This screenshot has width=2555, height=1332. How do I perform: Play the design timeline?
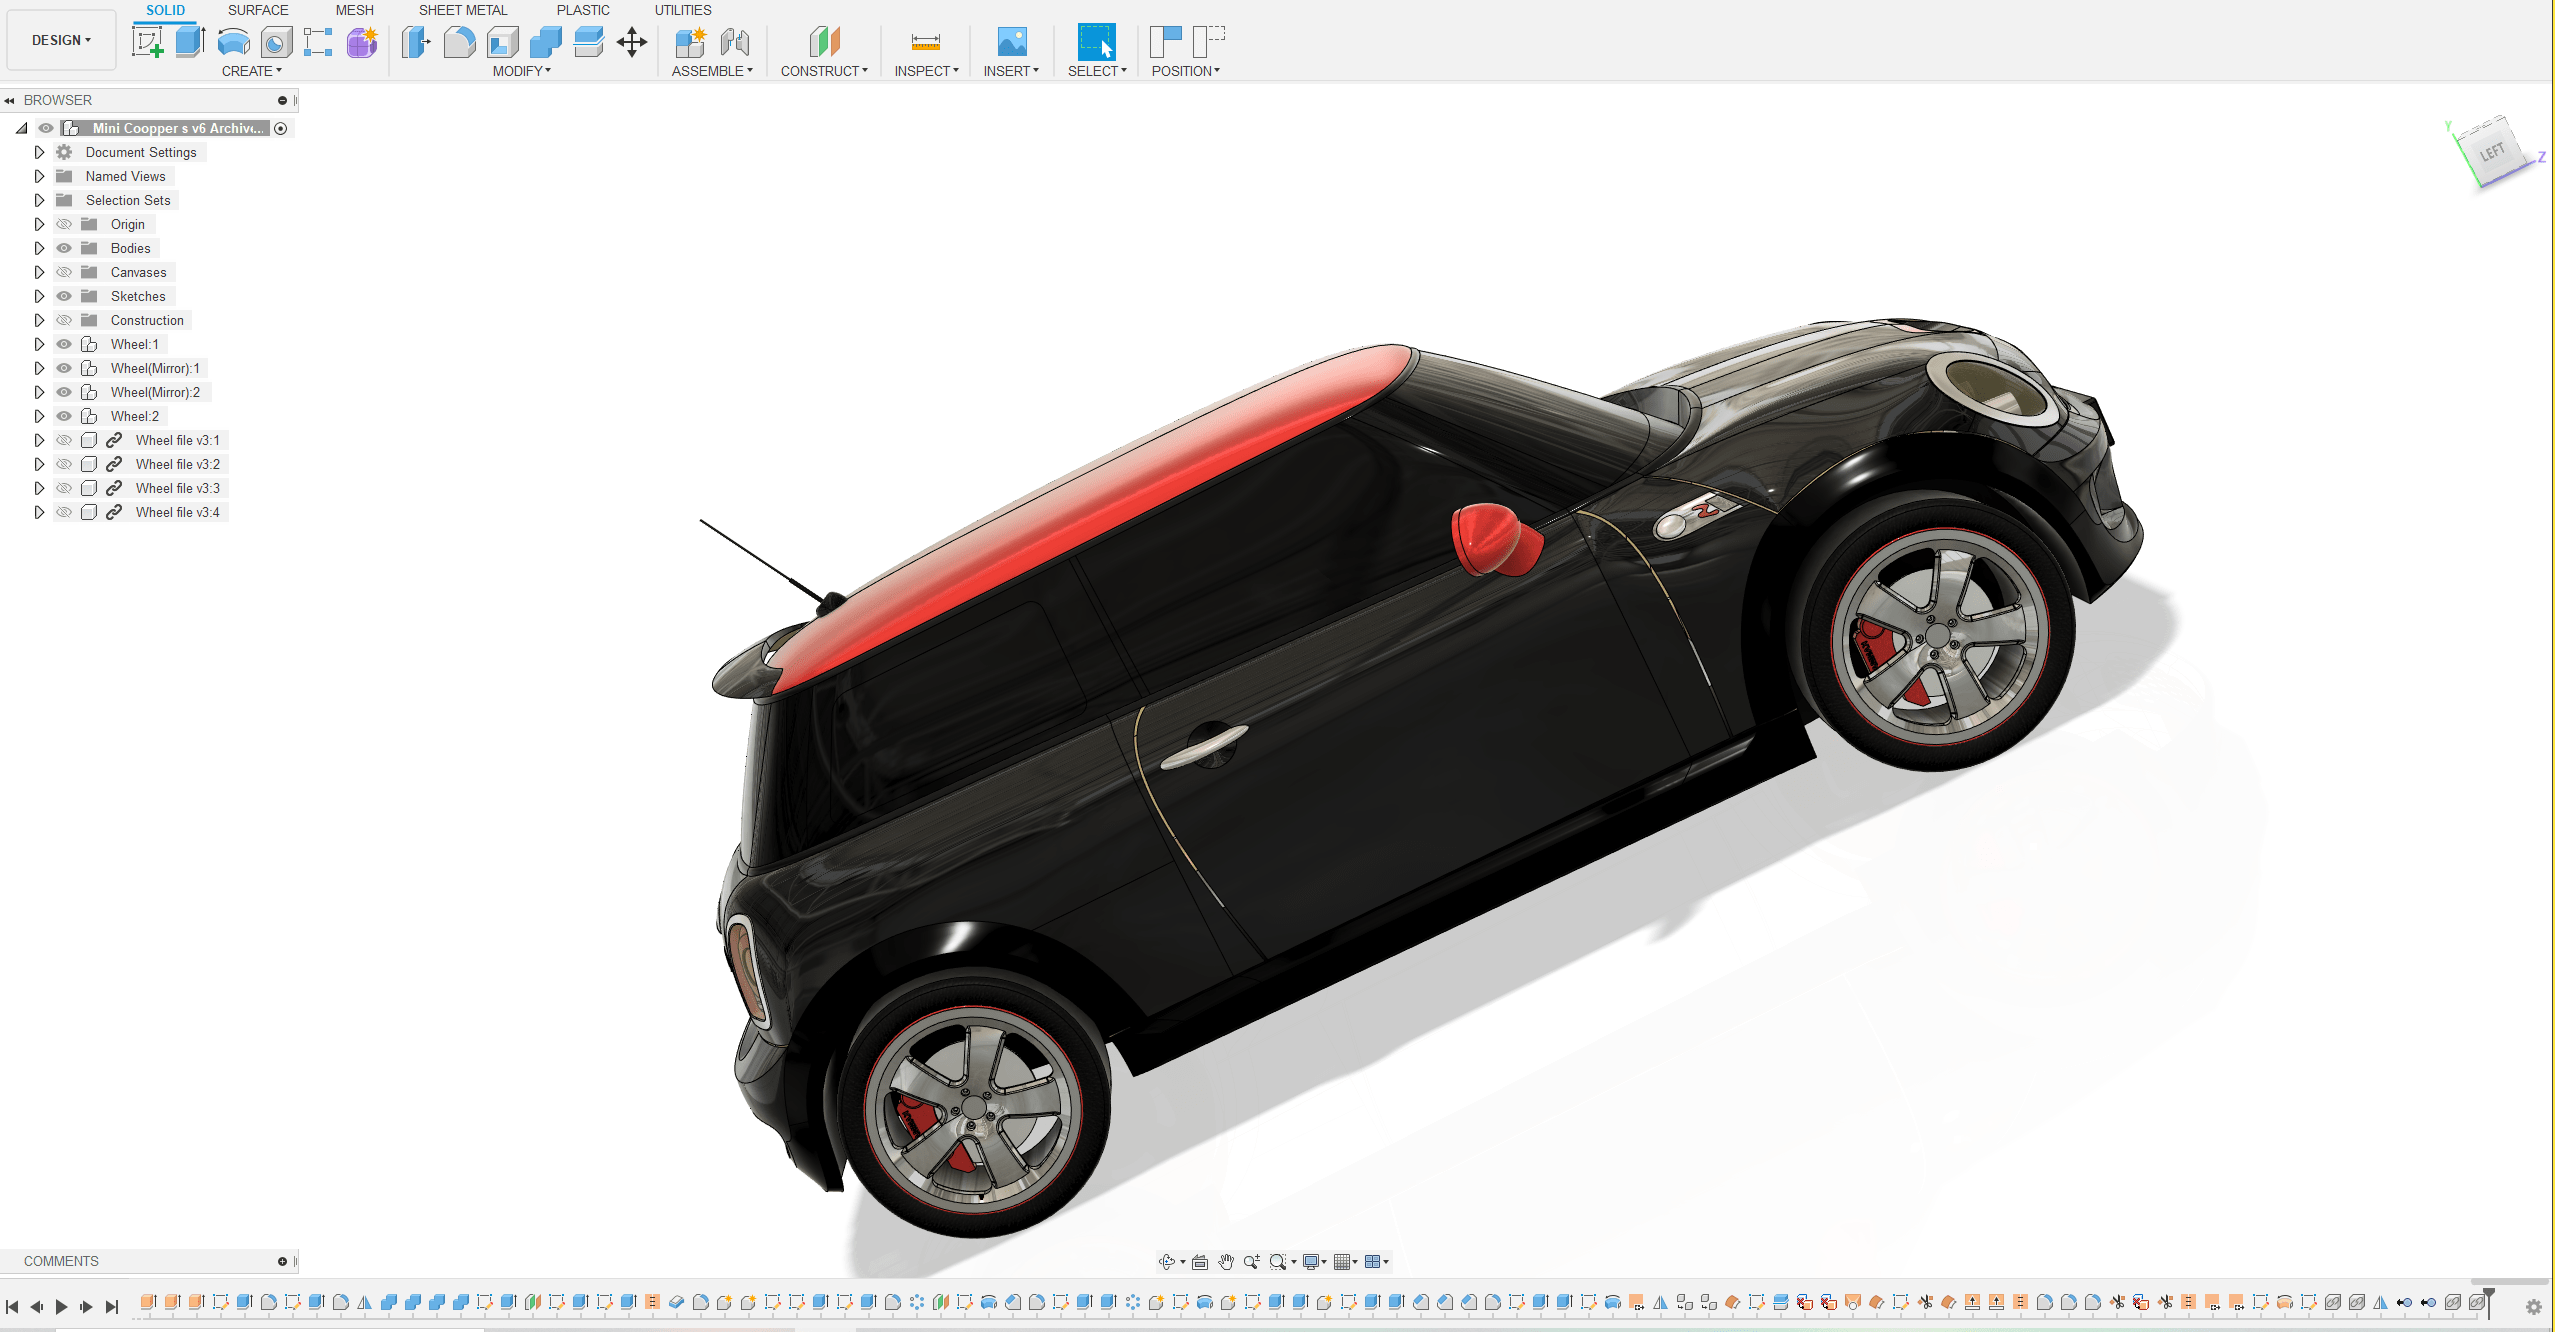point(61,1306)
